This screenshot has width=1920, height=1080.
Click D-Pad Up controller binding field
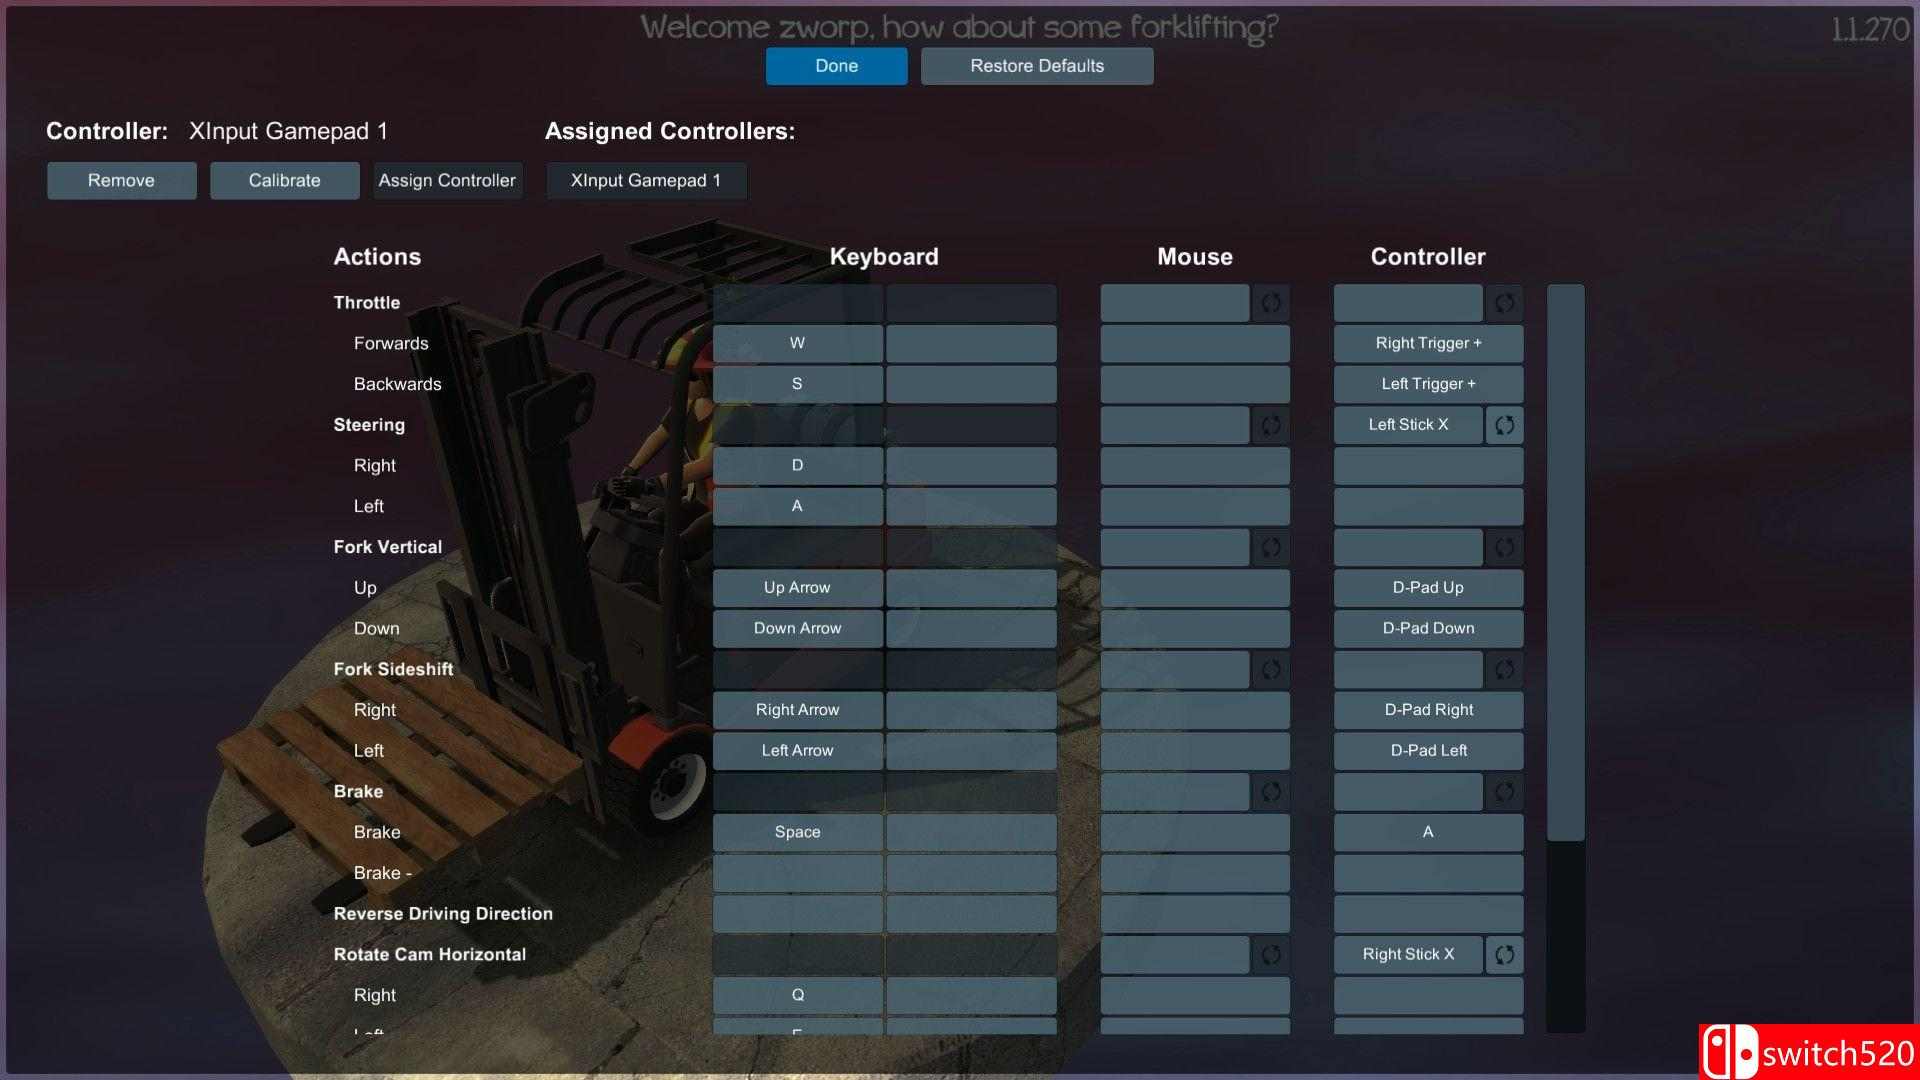point(1427,588)
